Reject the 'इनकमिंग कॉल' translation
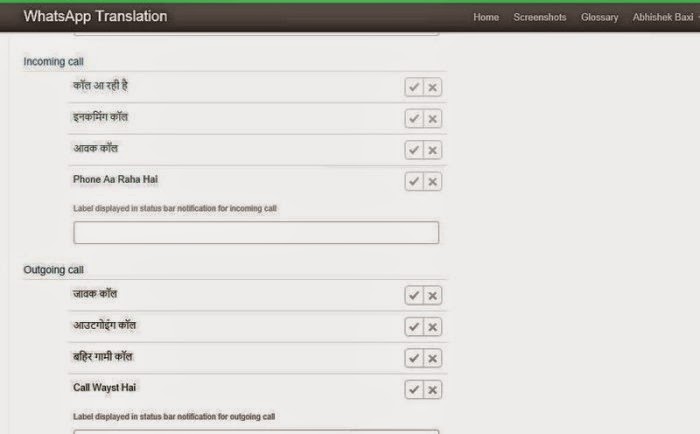The image size is (700, 434). (x=433, y=119)
